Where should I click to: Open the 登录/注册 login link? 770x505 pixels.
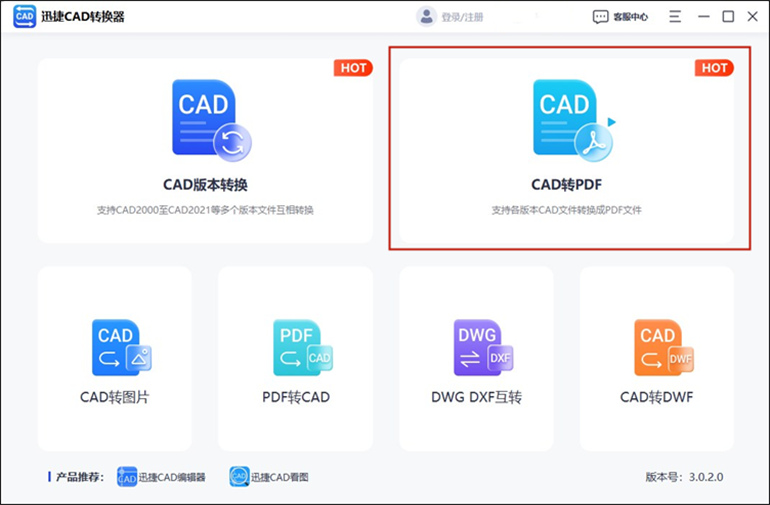point(462,17)
